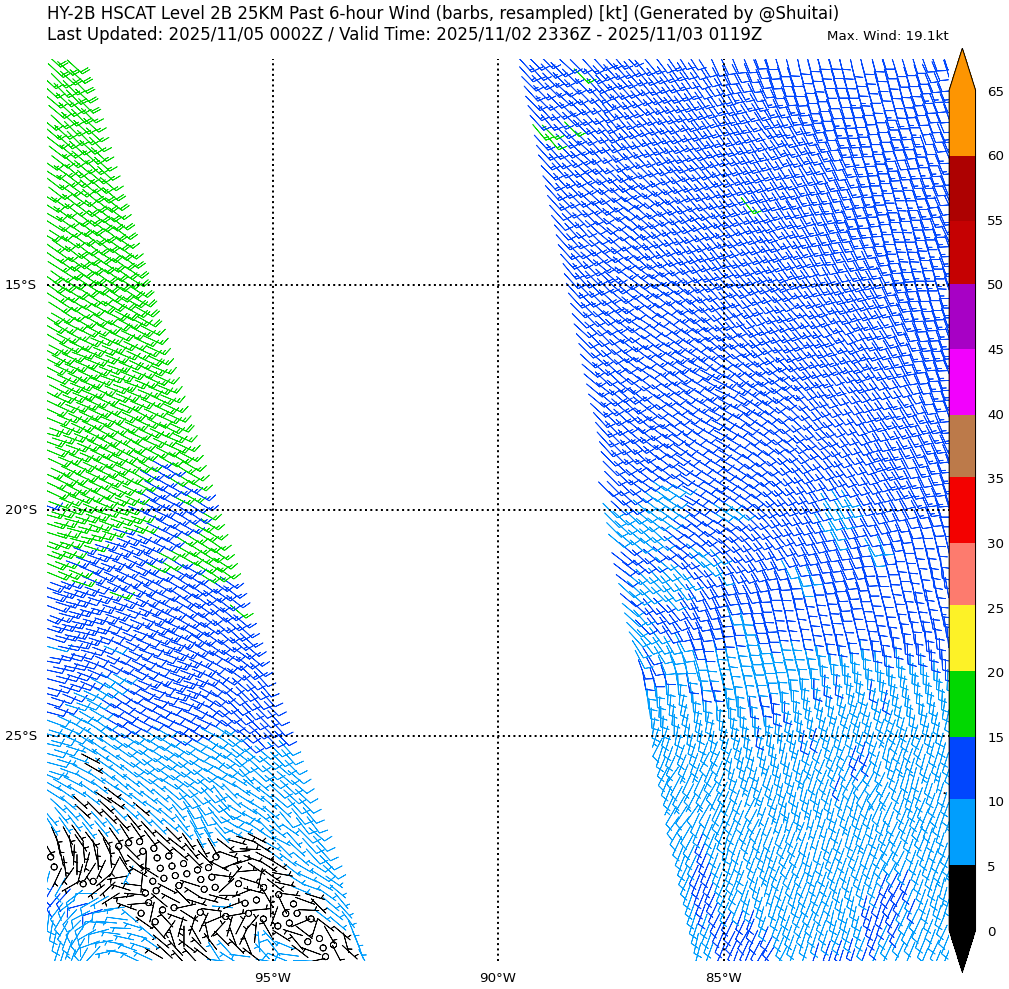Select the green 15-20 kt colorbar segment
The height and width of the screenshot is (989, 1009).
961,704
